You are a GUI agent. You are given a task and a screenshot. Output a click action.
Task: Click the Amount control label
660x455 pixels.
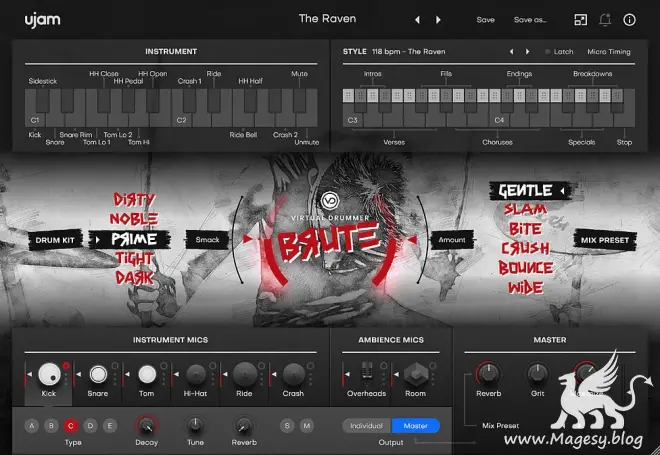(x=452, y=240)
